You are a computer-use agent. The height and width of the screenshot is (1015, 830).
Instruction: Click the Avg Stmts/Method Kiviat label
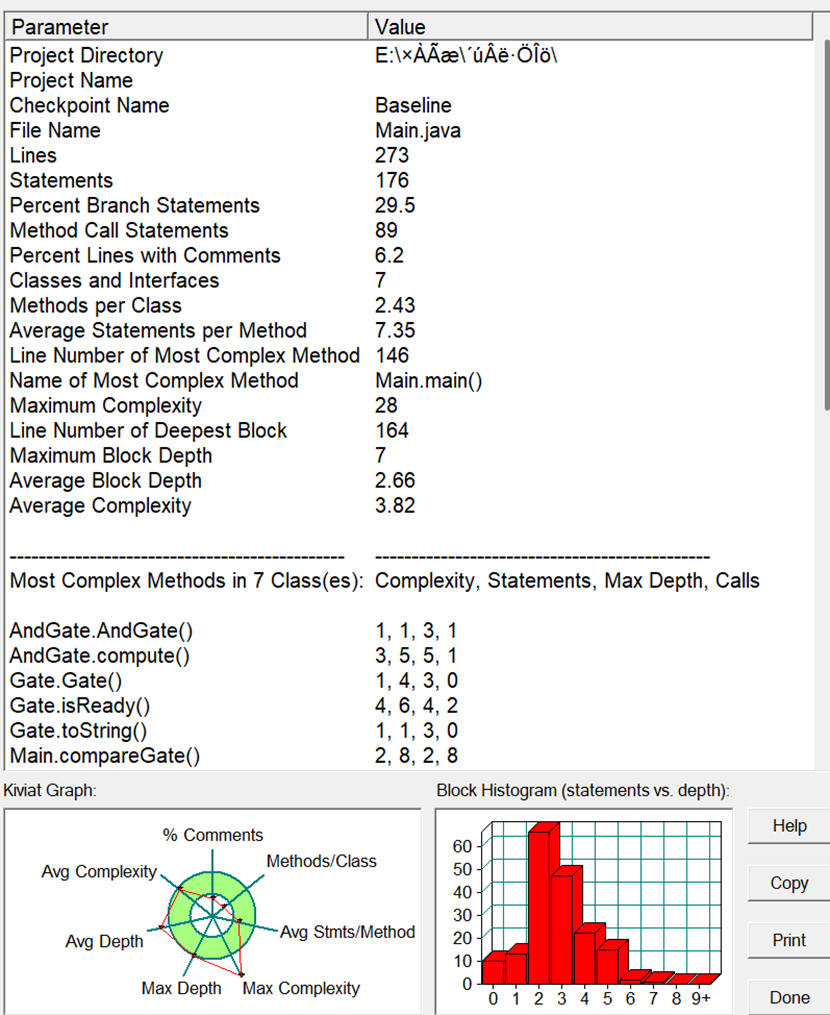[x=348, y=932]
